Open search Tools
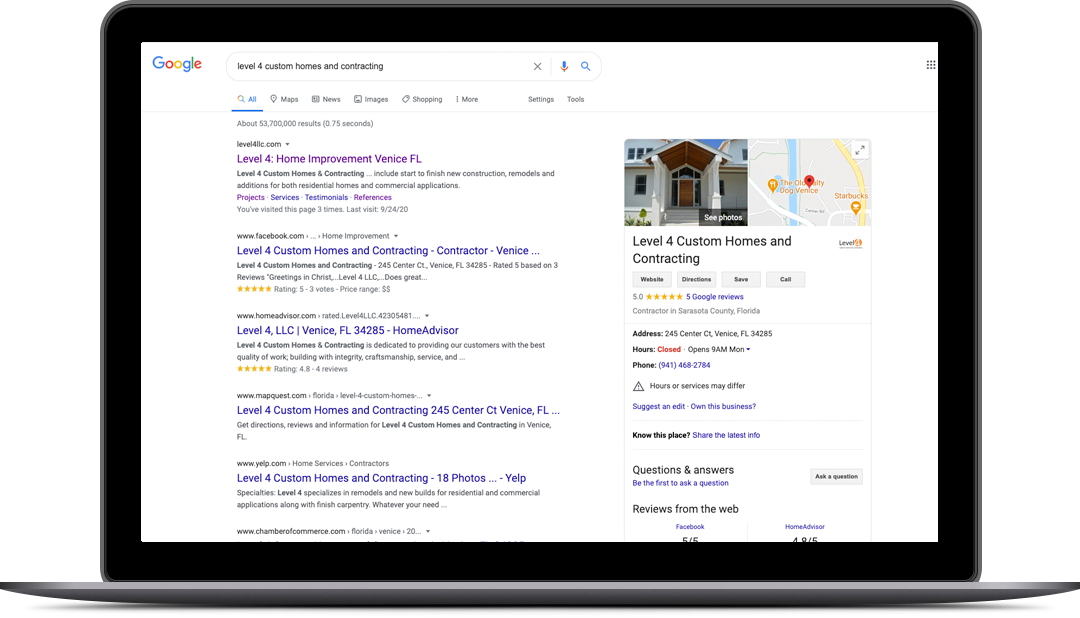 tap(575, 99)
